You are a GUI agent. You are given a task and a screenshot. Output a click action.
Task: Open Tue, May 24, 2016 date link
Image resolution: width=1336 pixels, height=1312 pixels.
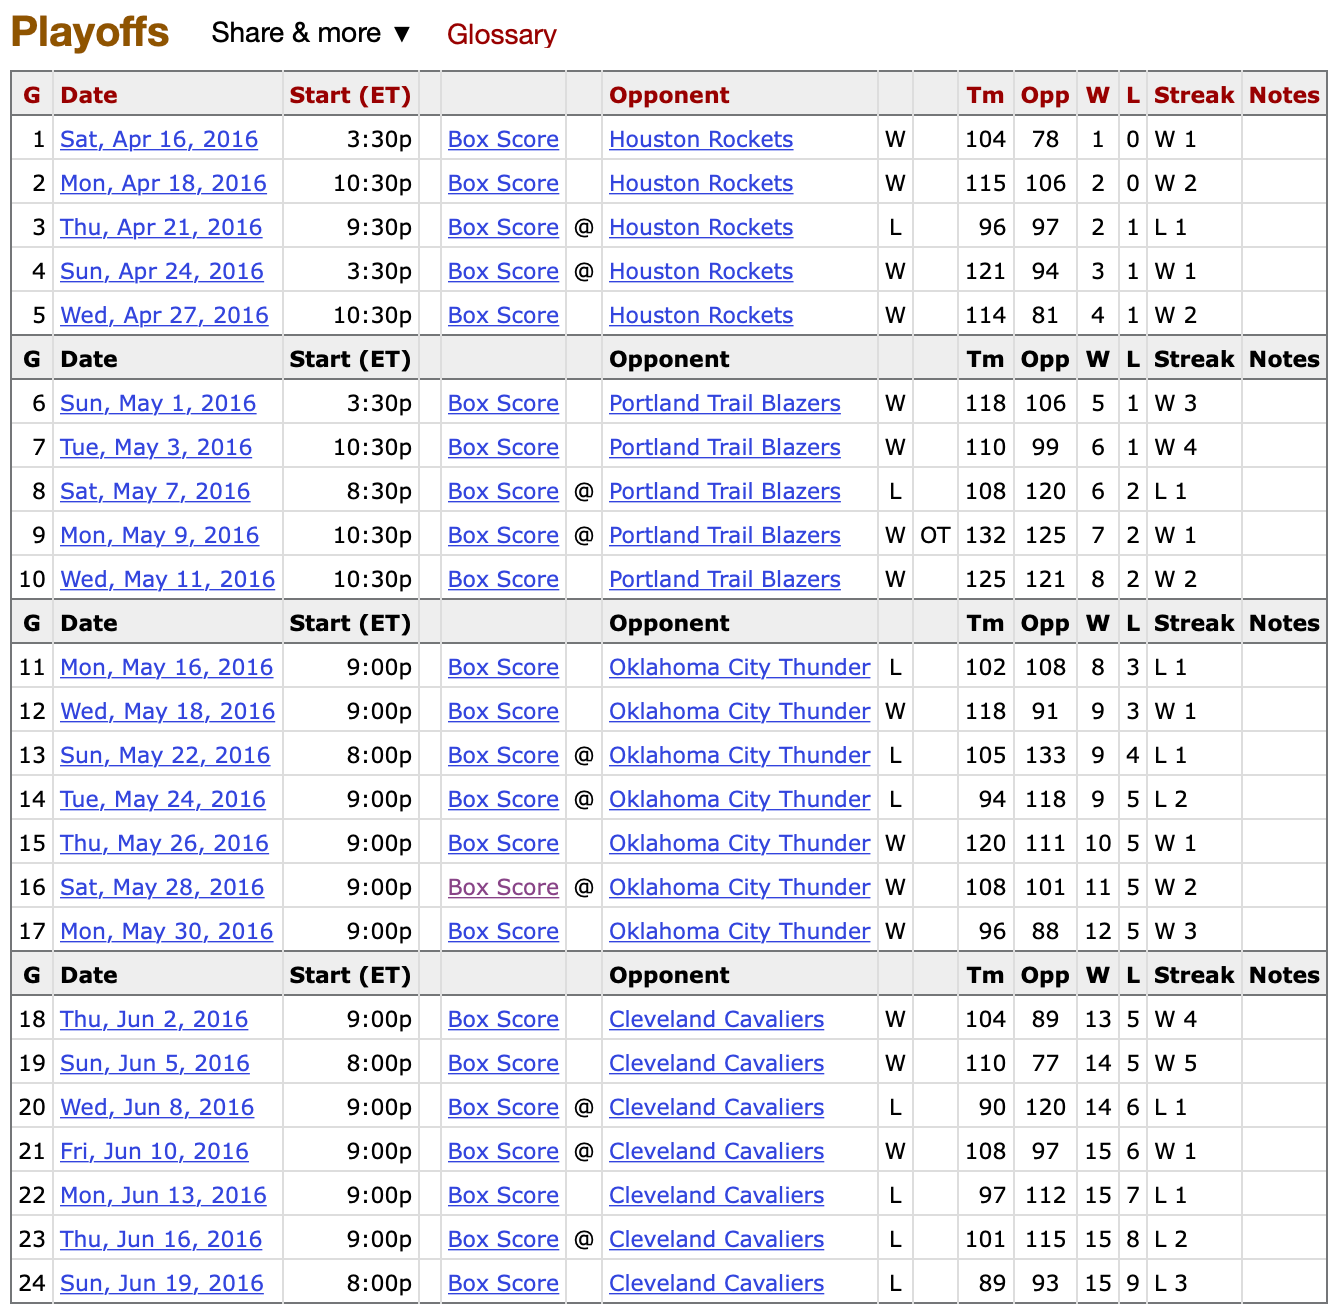163,799
